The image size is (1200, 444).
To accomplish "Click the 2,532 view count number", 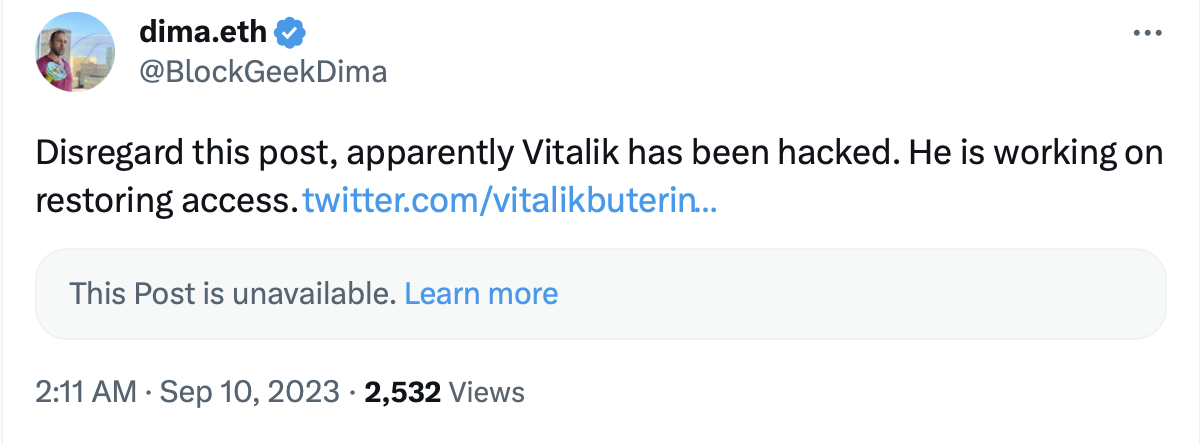I will [403, 392].
